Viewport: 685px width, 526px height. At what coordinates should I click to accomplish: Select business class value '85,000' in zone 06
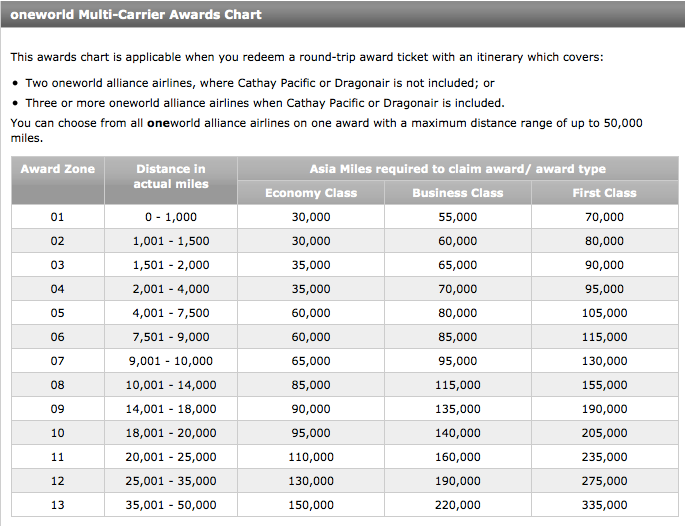[458, 337]
